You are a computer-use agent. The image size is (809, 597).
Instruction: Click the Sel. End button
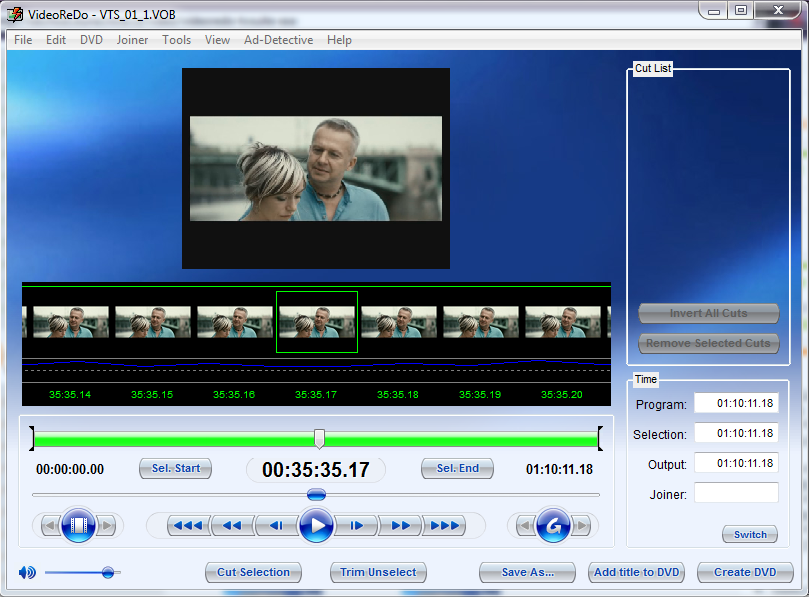pyautogui.click(x=457, y=468)
